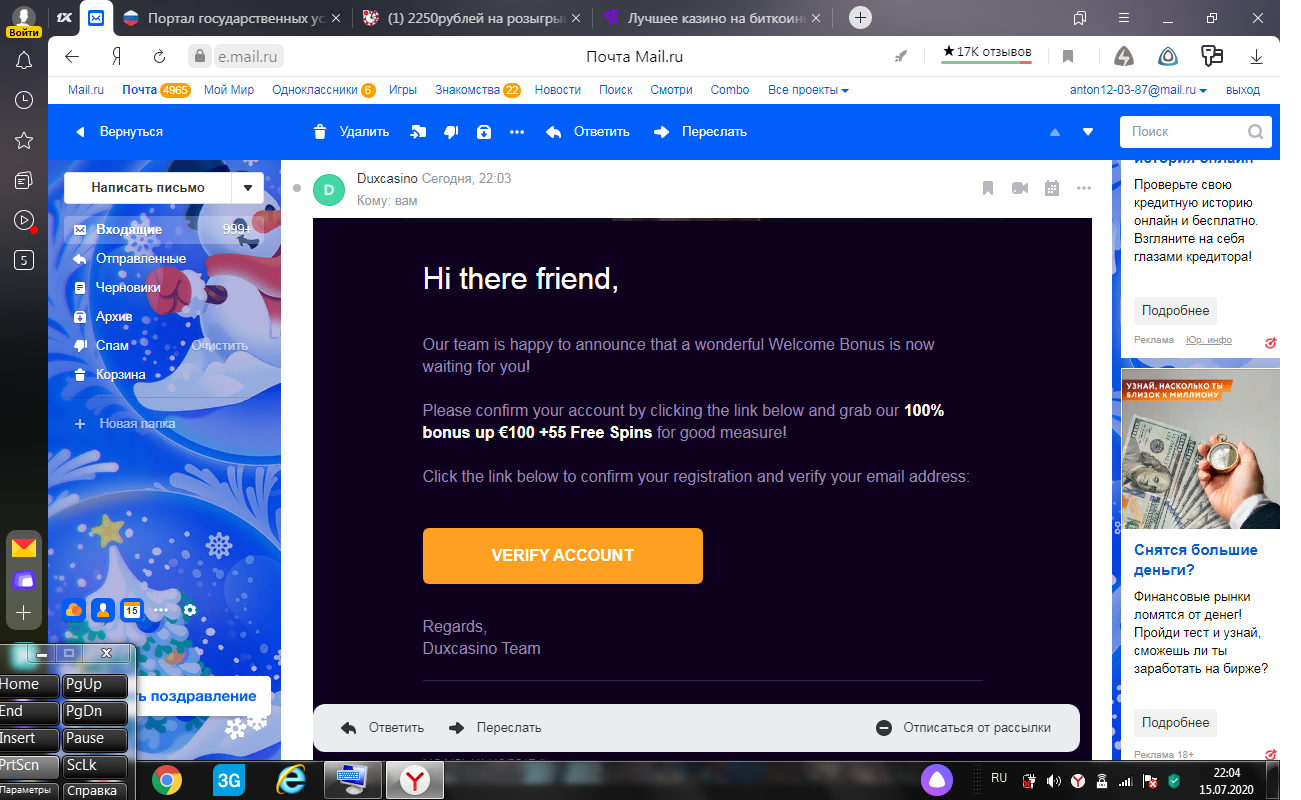Click the Gmail icon in browser side panel

click(x=24, y=548)
